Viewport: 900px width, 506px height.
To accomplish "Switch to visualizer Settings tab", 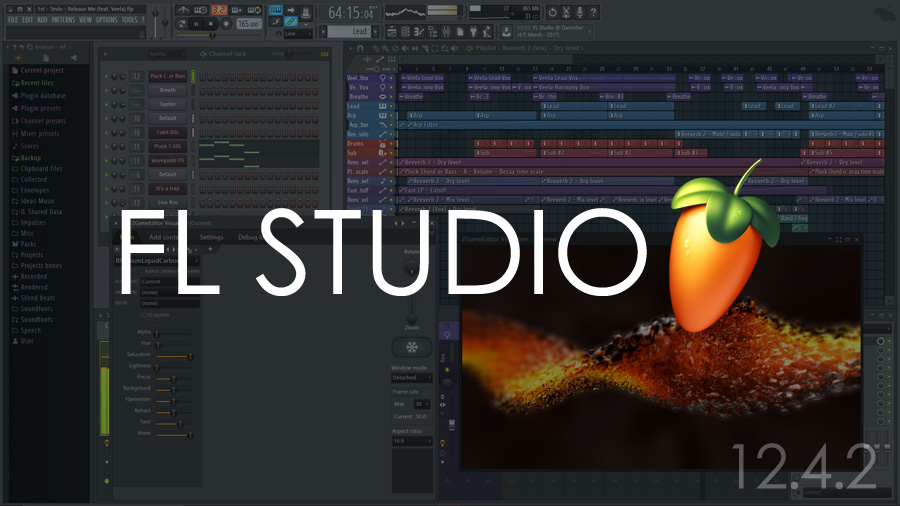I will tap(211, 237).
